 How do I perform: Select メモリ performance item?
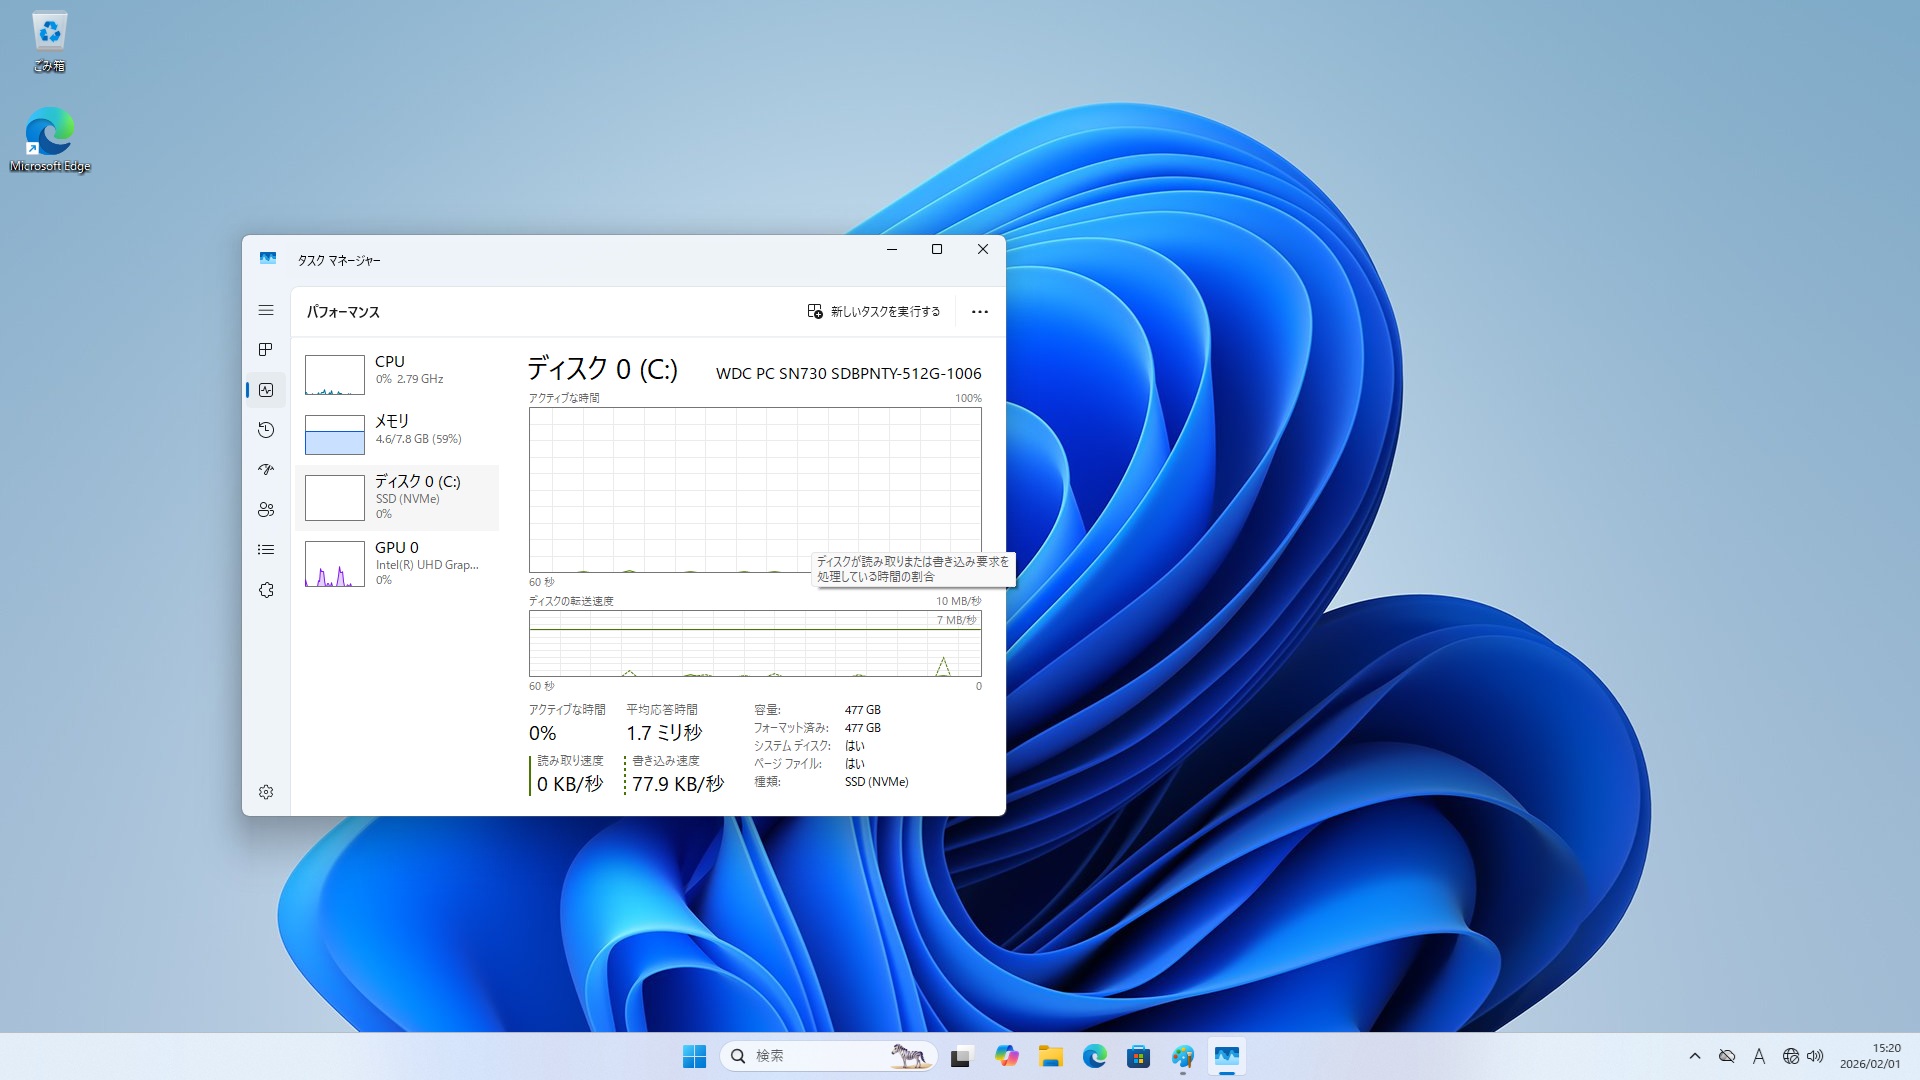(398, 433)
